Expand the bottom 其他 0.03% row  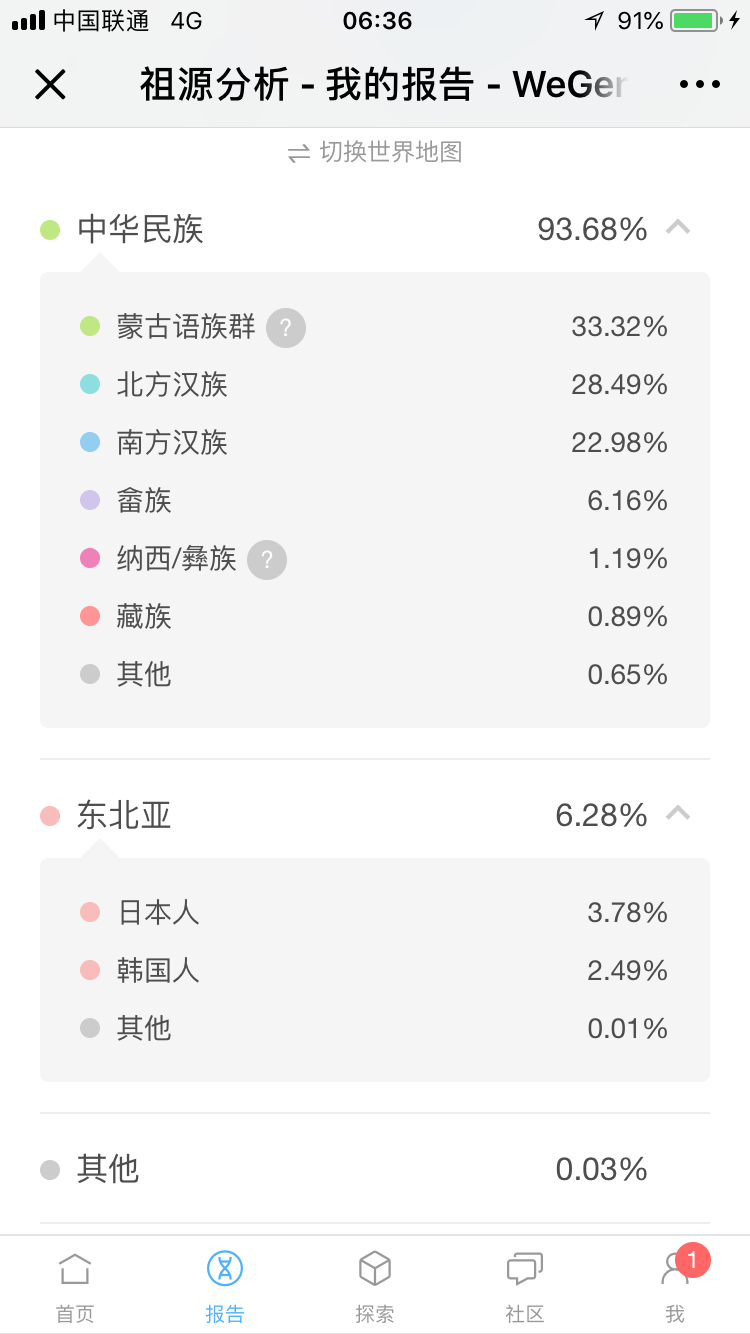click(375, 1169)
